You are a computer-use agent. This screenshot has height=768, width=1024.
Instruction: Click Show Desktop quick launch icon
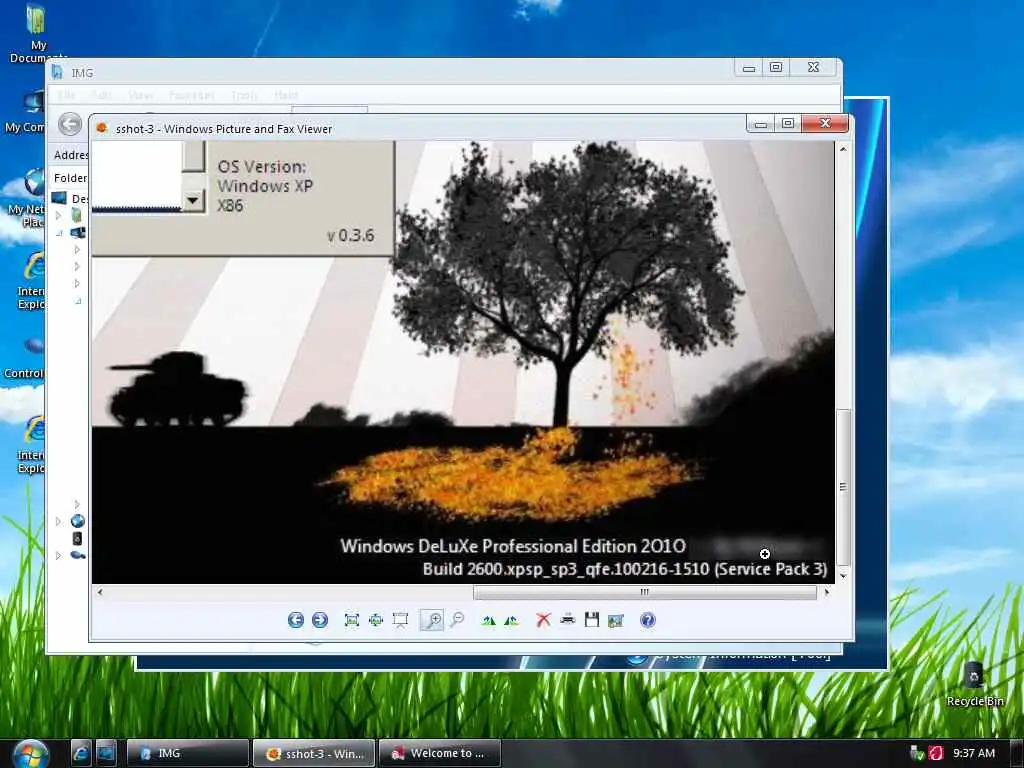click(x=106, y=753)
